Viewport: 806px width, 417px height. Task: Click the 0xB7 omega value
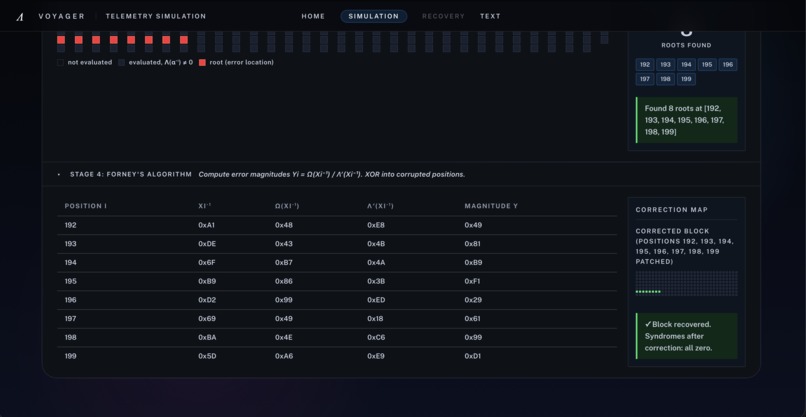284,263
